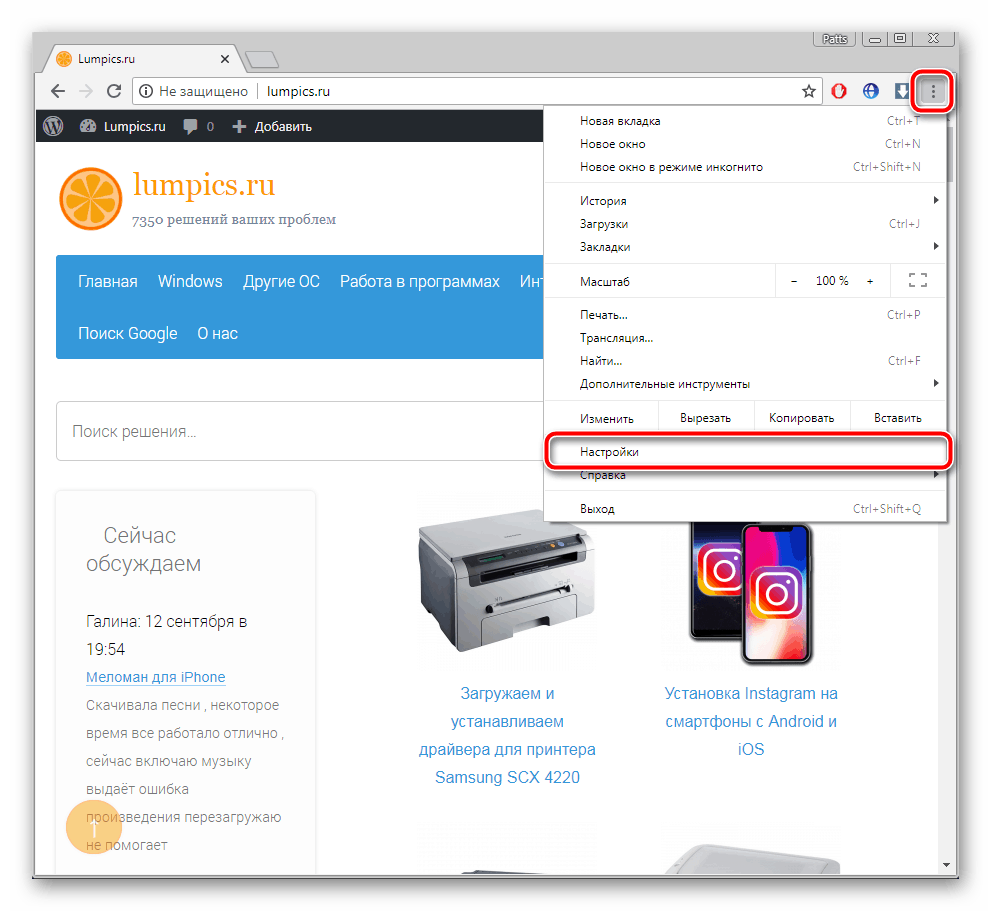Open 'О нас' navigation item
This screenshot has width=991, height=911.
click(x=217, y=333)
